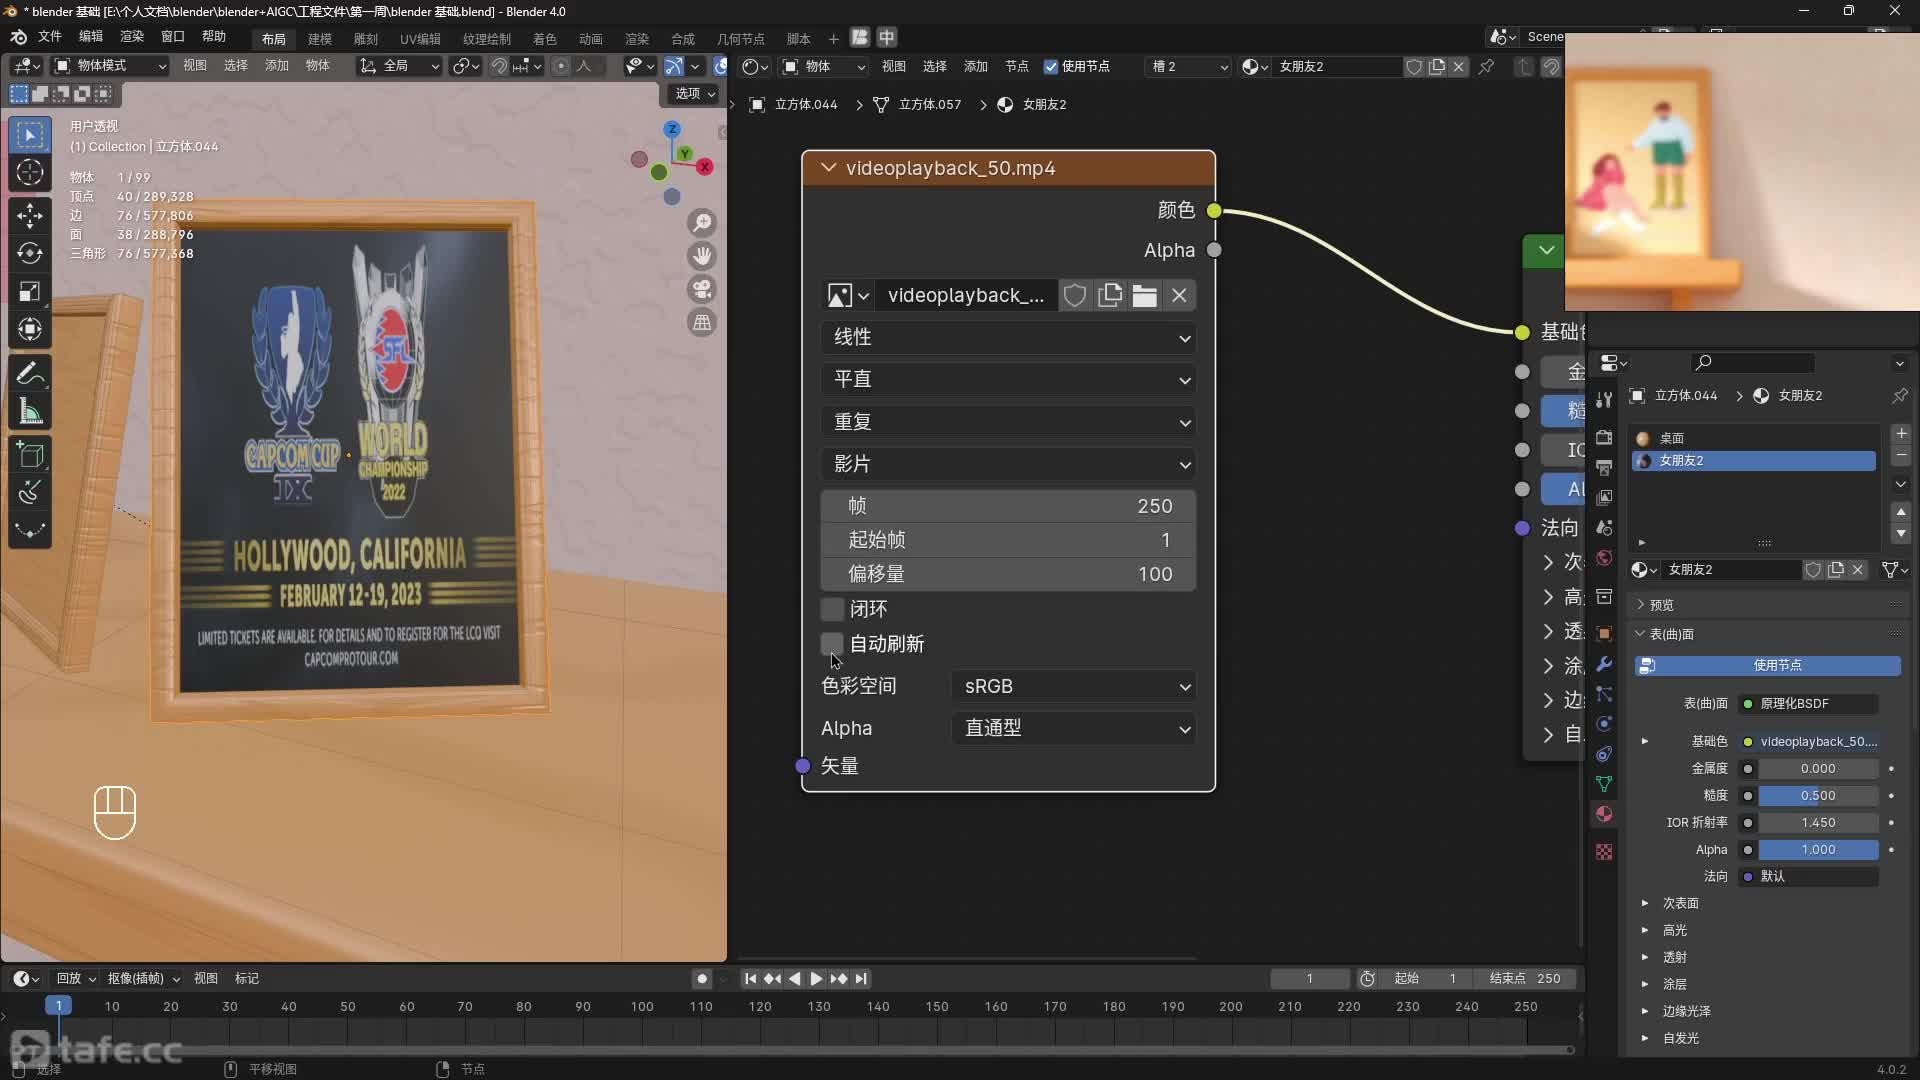Jump to the timeline end frame

point(861,979)
